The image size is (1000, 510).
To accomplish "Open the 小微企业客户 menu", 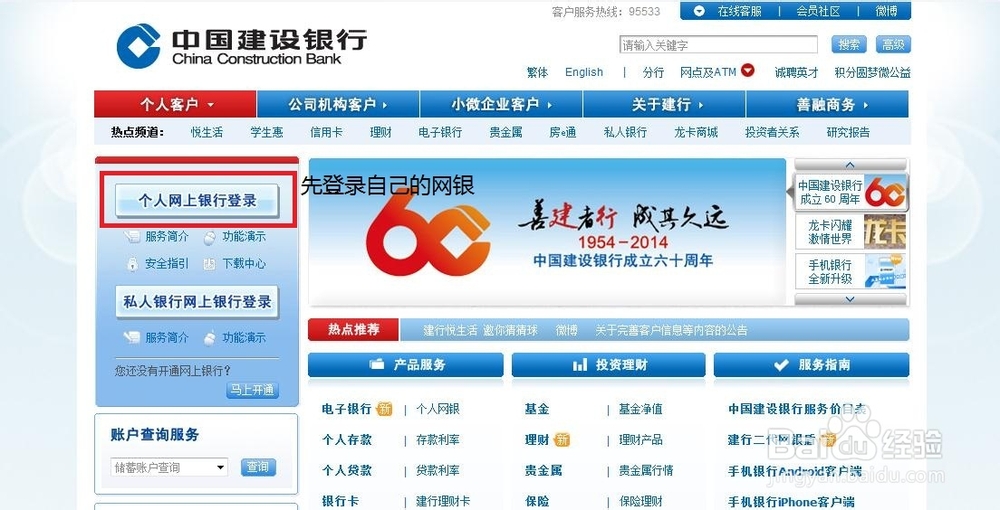I will pos(501,105).
